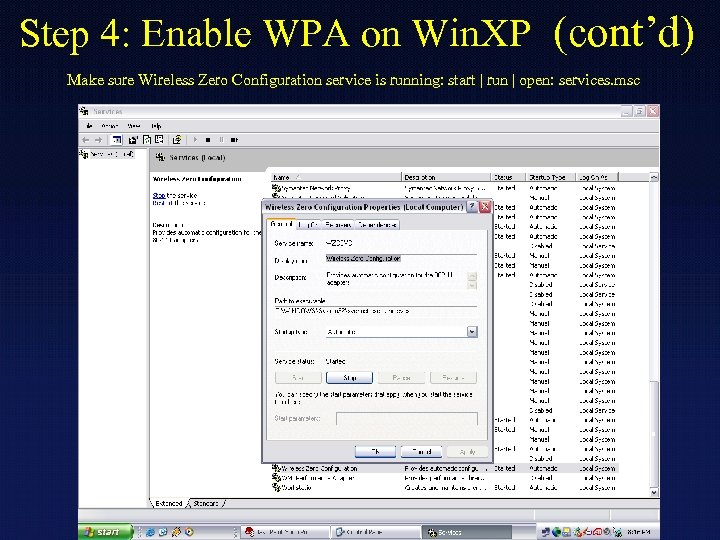Switch to the Recovery tab
Screen dimensions: 720x540
tap(338, 225)
